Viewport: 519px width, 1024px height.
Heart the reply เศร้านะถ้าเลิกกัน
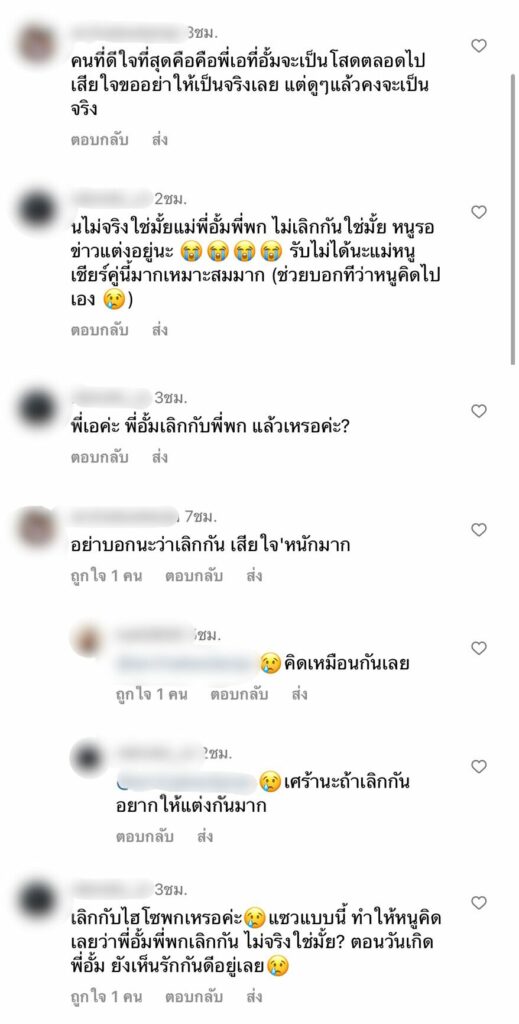click(x=479, y=766)
